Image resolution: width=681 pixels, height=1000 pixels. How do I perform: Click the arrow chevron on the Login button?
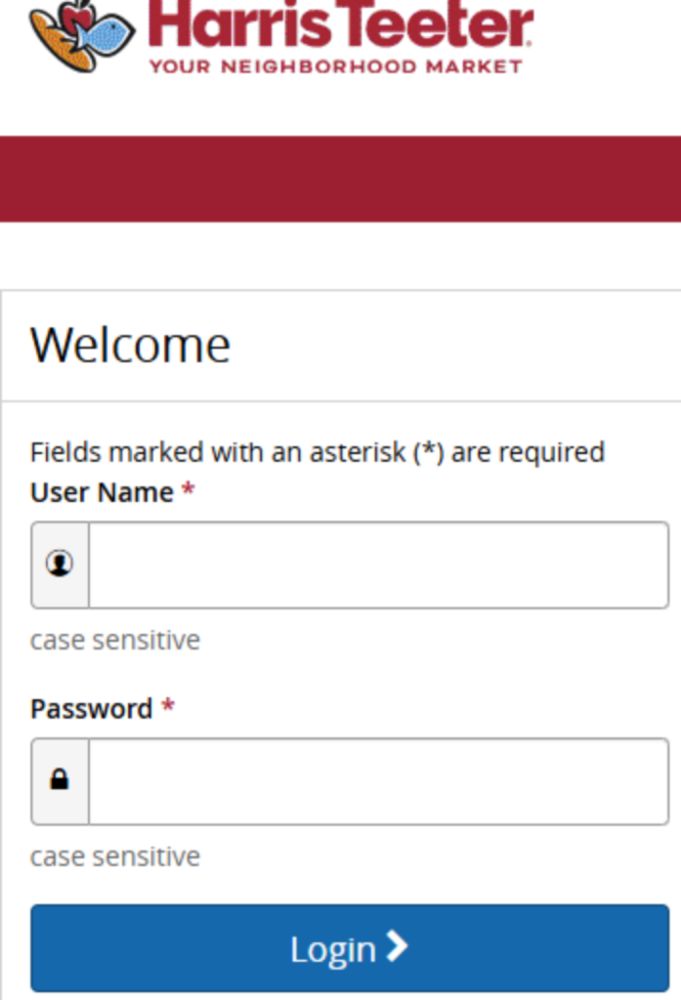pos(398,947)
